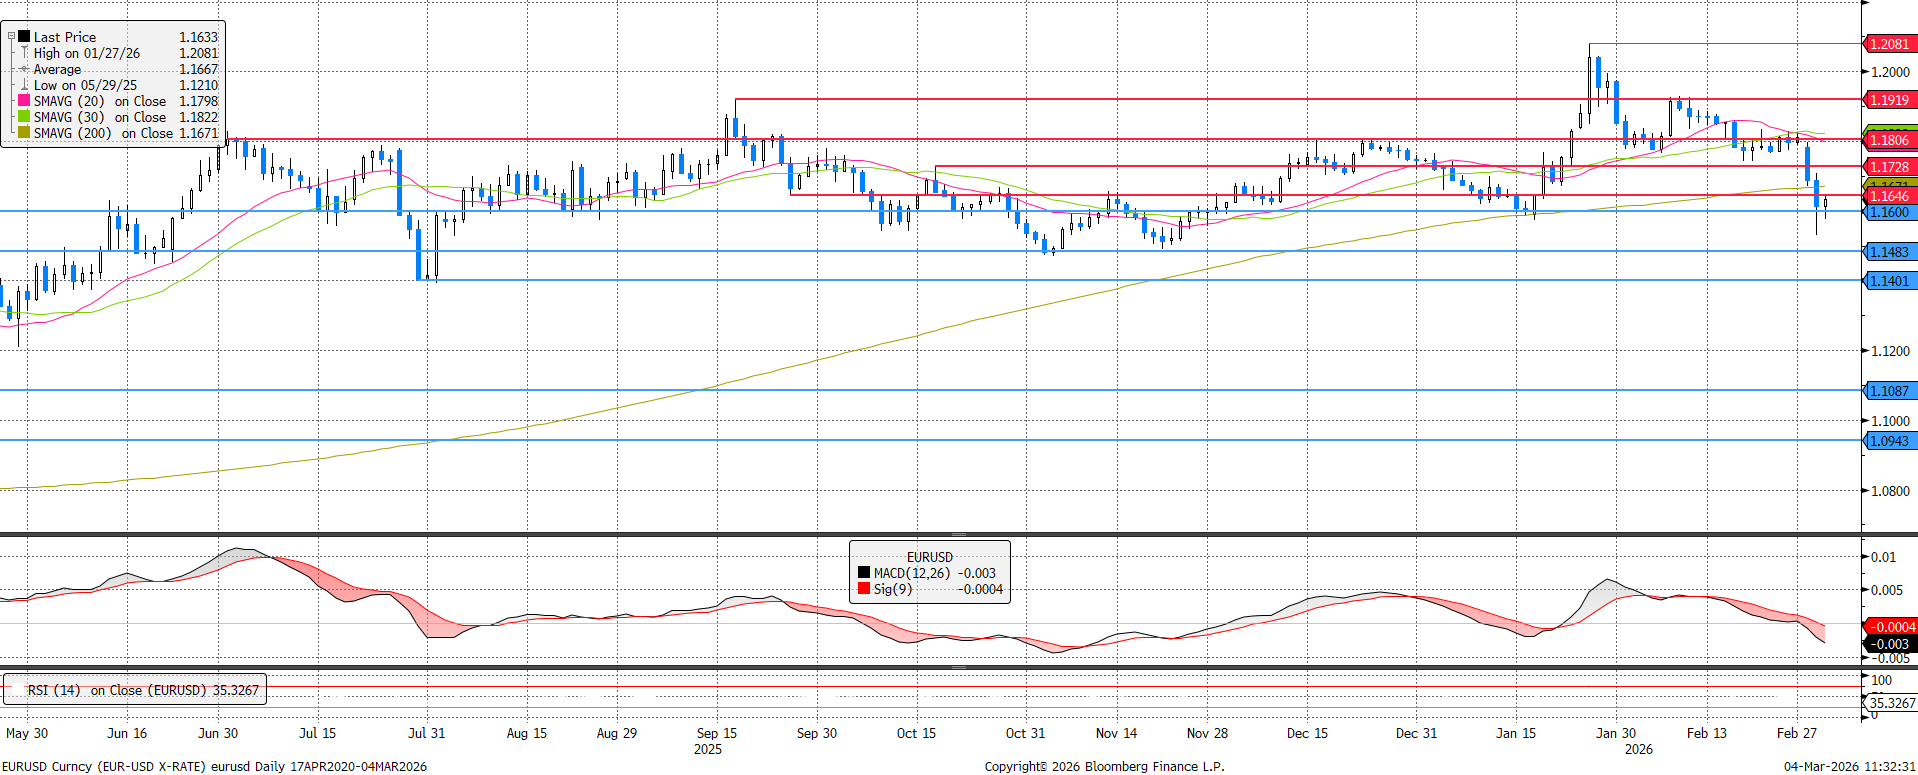The width and height of the screenshot is (1918, 775).
Task: Grab the divider handle above MACD panel
Action: coord(958,535)
